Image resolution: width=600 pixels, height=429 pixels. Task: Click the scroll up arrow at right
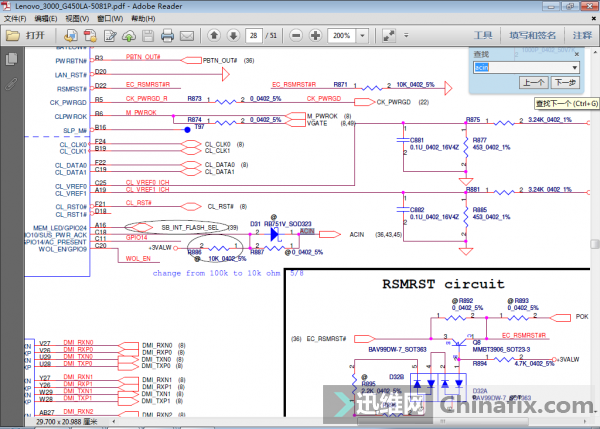[x=595, y=52]
